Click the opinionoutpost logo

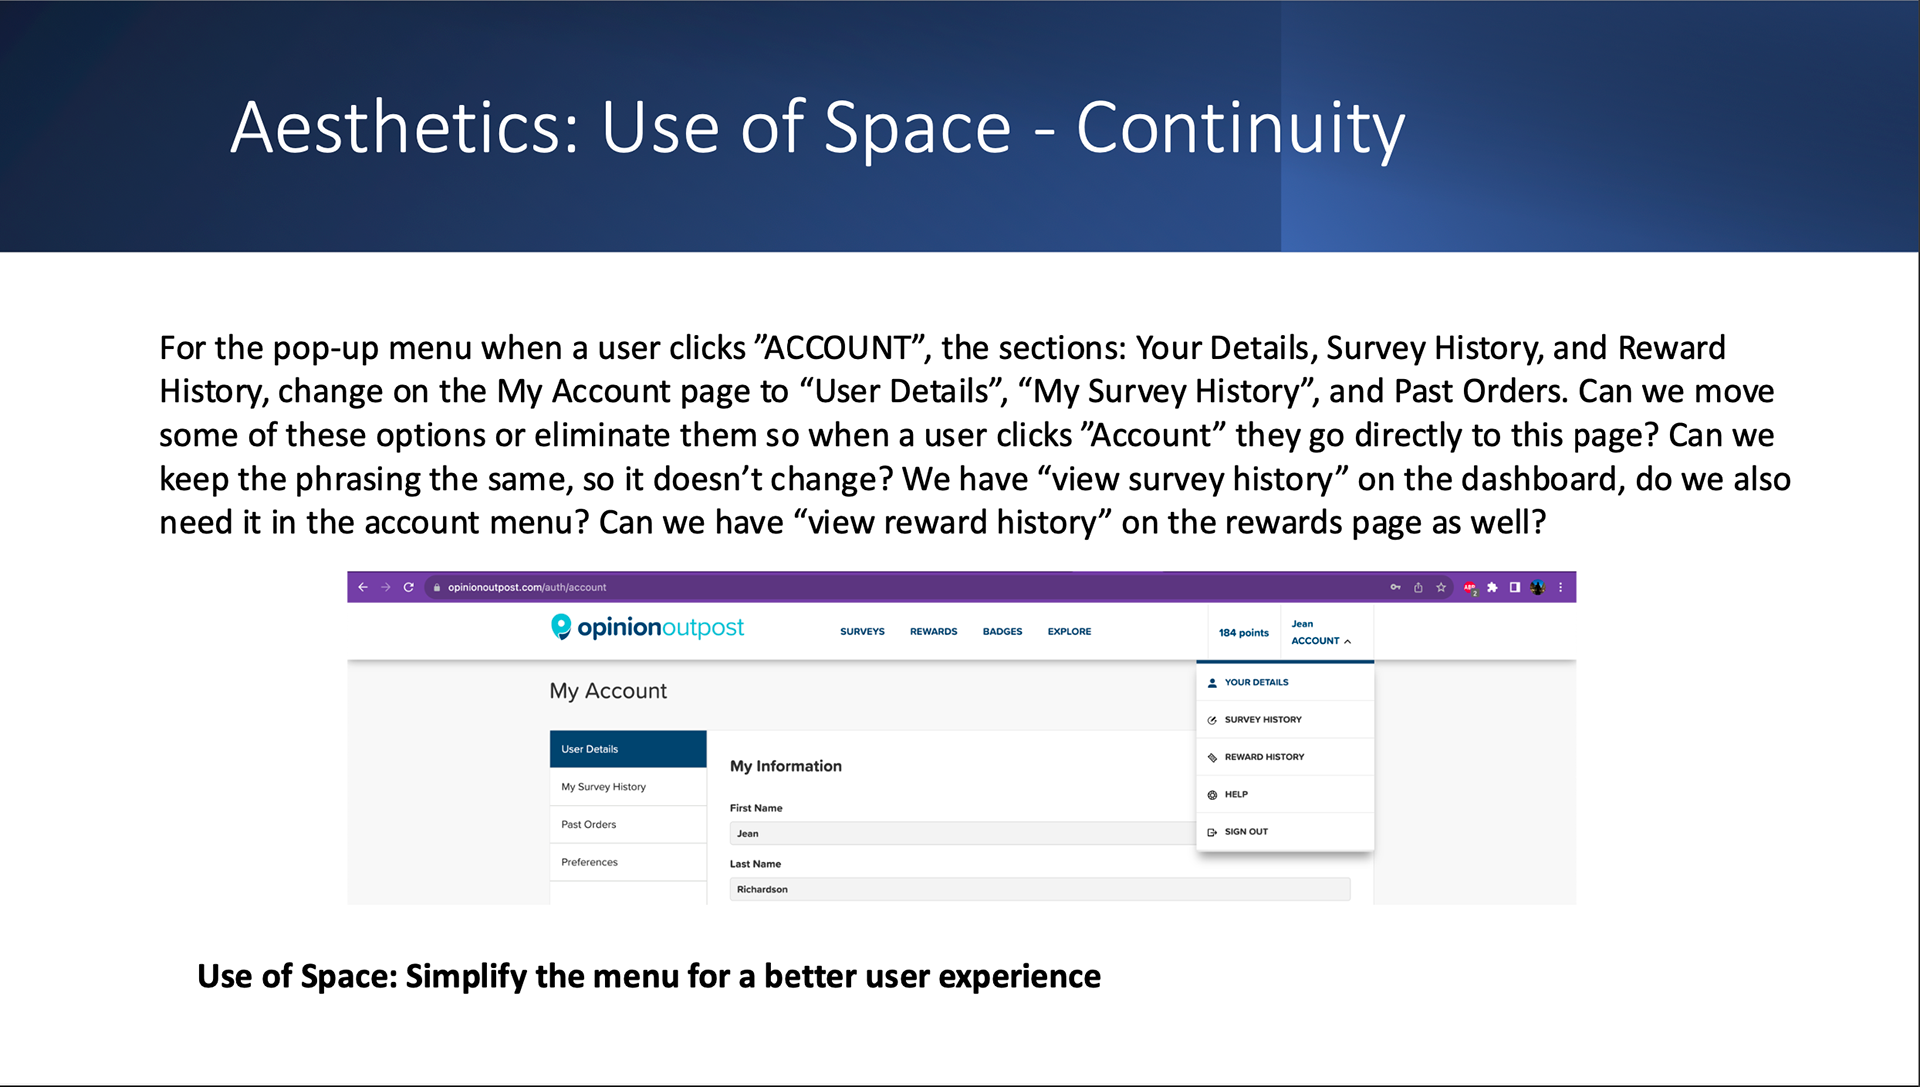pyautogui.click(x=647, y=627)
